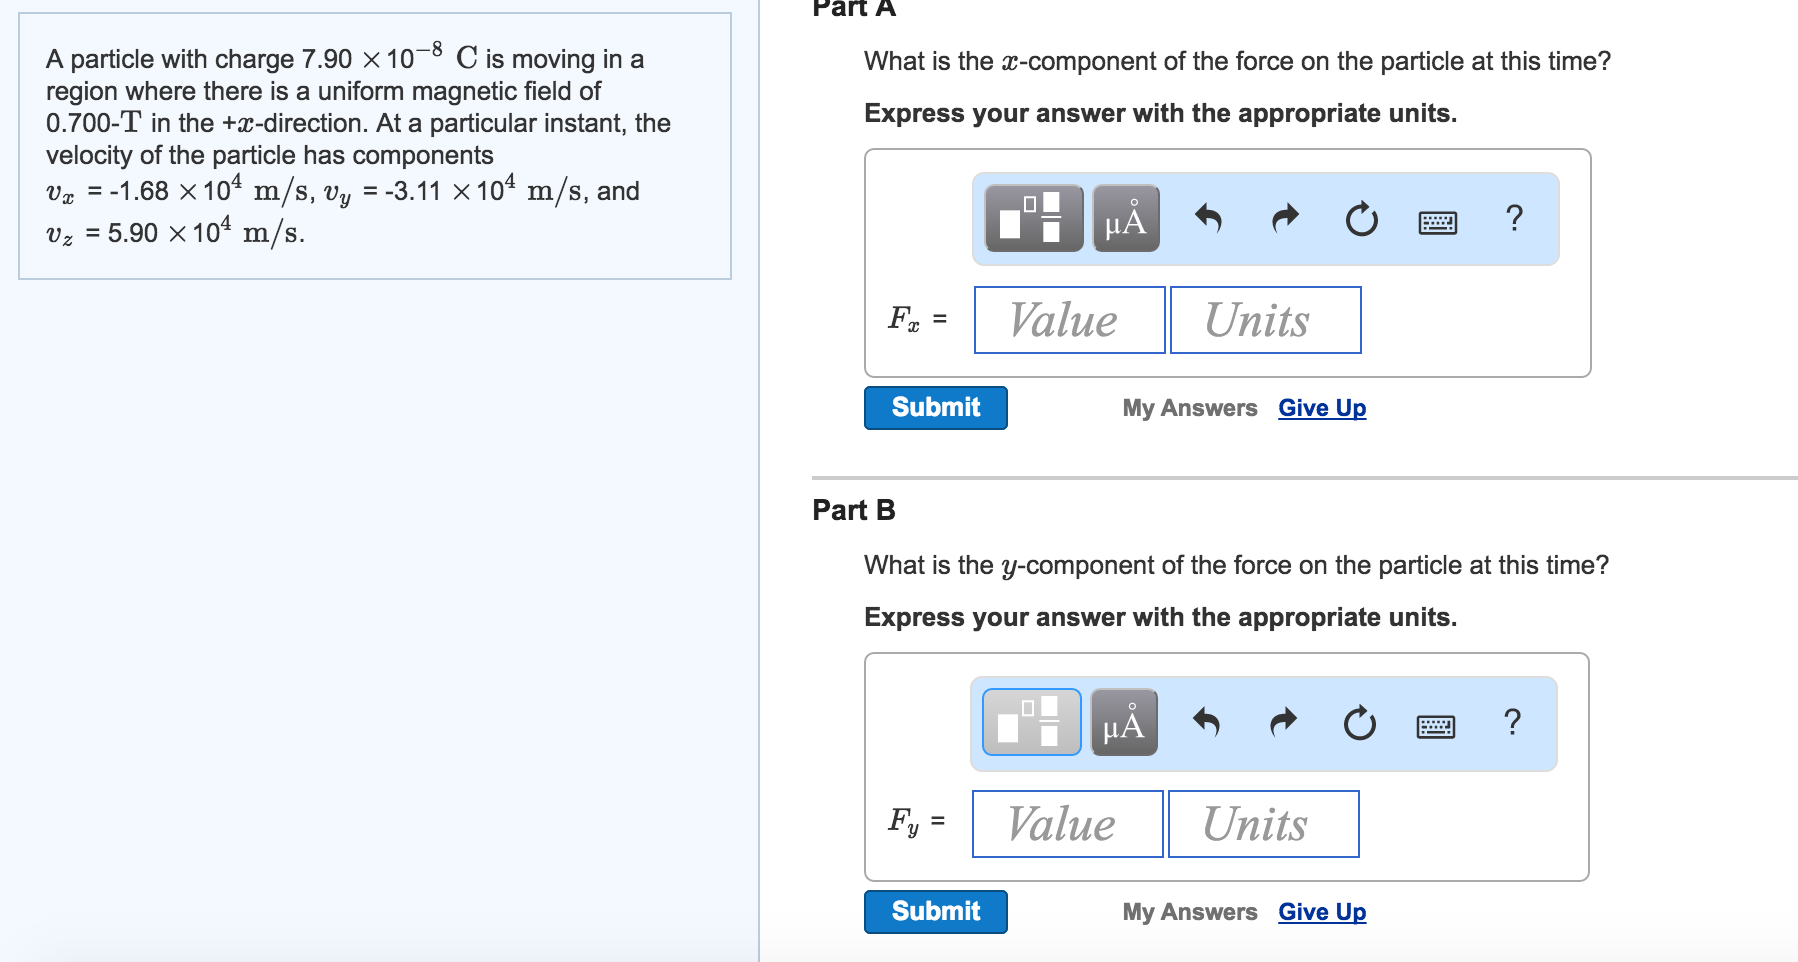Click the Value field for Fx

1067,319
